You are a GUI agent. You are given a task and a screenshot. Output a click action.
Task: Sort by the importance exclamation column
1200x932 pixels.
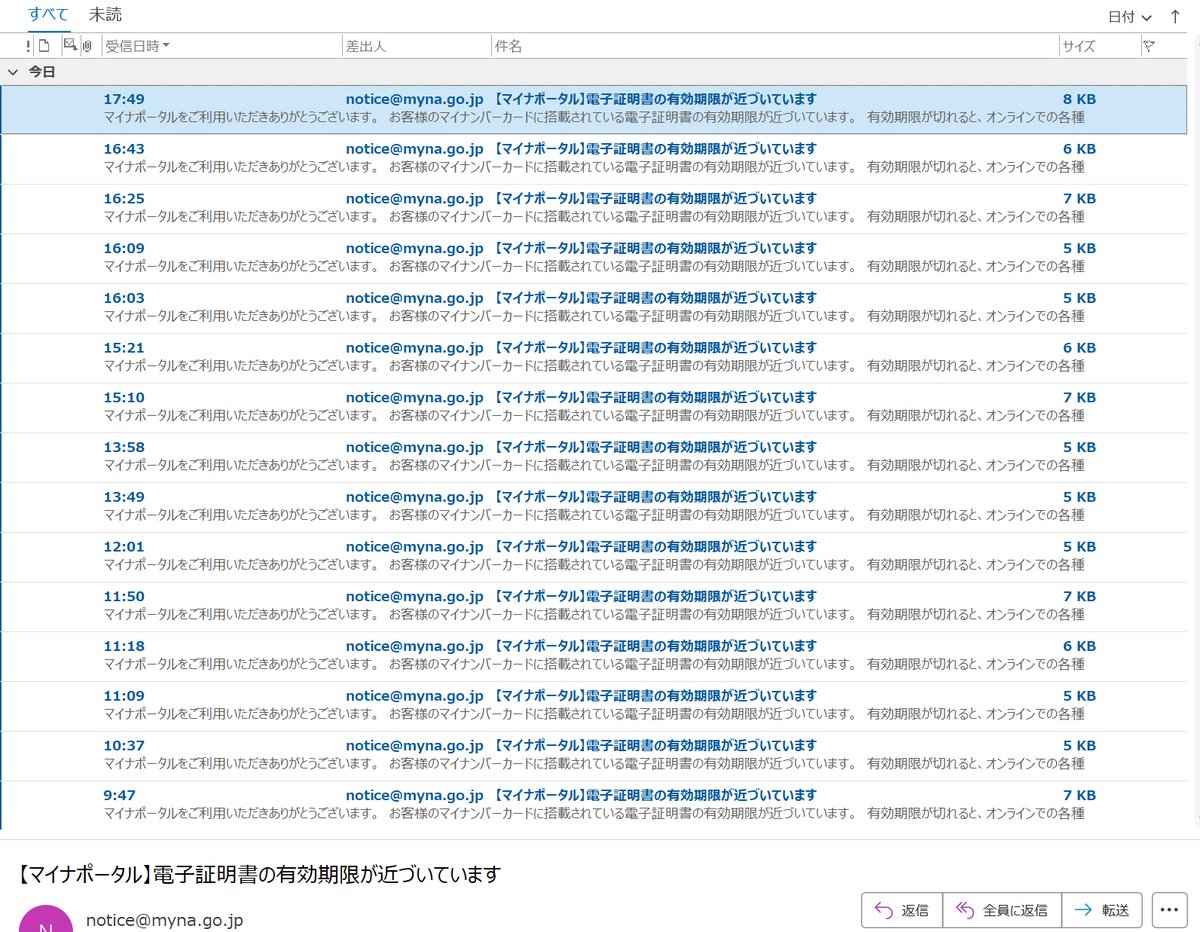pos(28,46)
